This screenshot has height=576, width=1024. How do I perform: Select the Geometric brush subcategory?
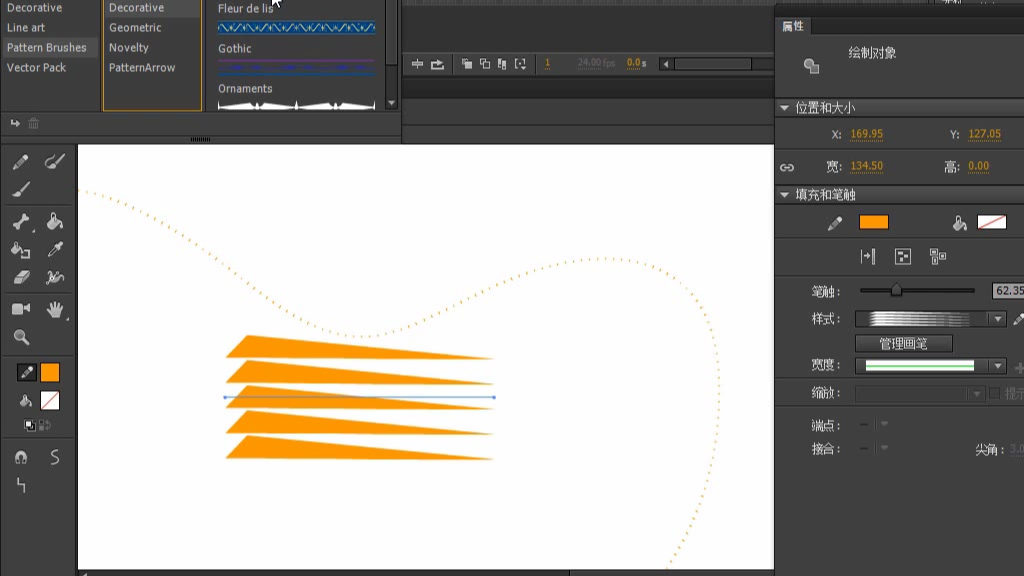[x=135, y=28]
